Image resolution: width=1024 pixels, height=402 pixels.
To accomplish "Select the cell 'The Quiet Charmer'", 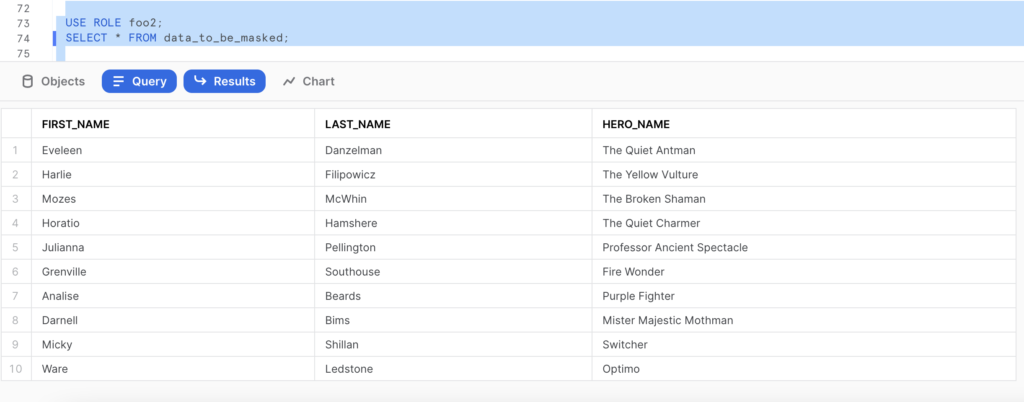I will [x=804, y=223].
